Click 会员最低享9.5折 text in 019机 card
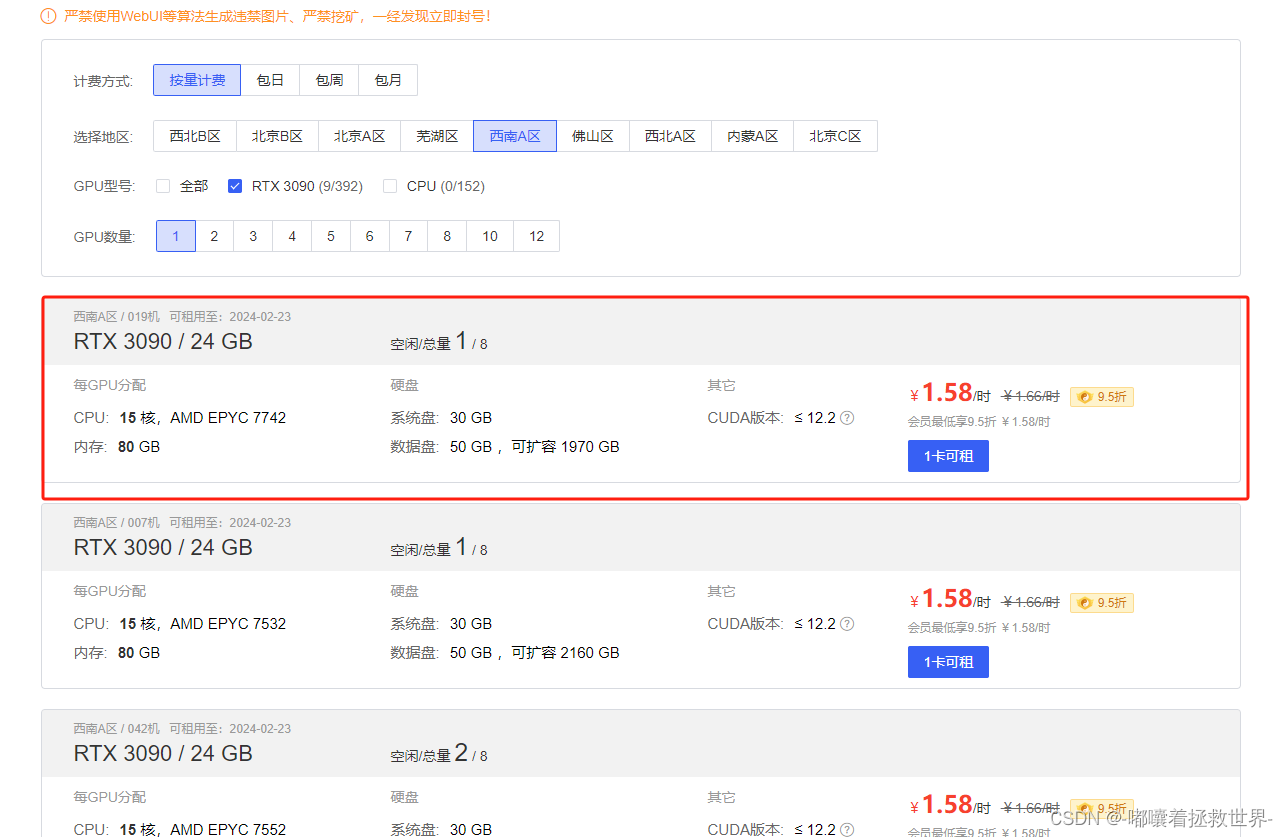 point(952,422)
